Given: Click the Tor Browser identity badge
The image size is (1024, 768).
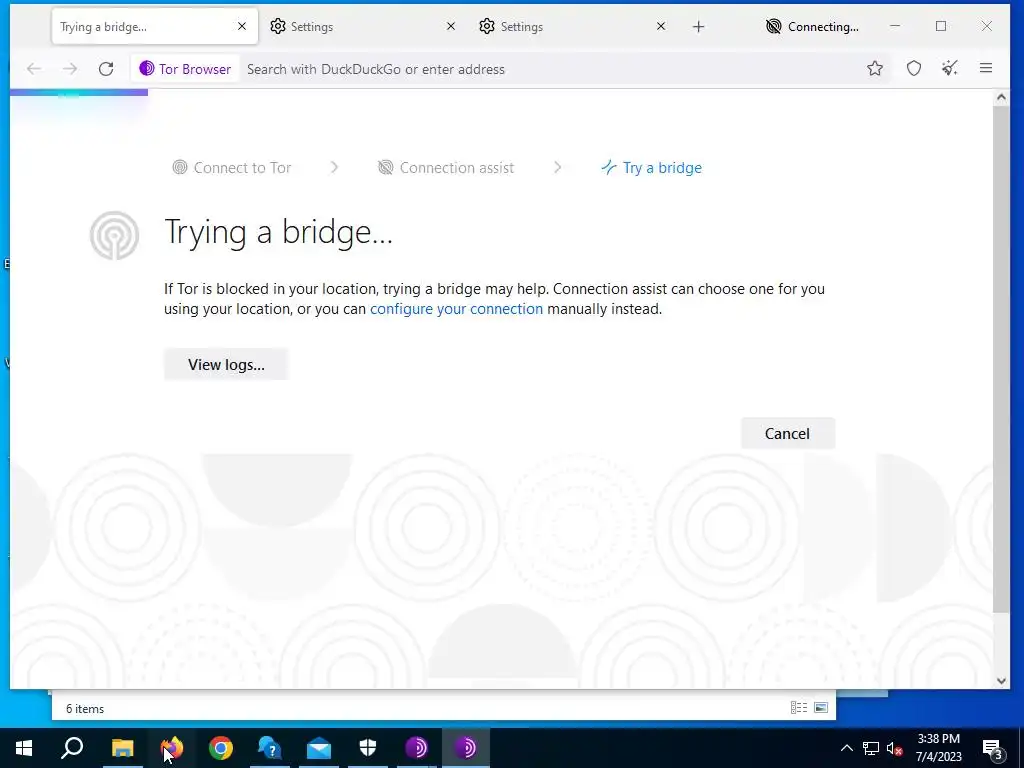Looking at the screenshot, I should 185,69.
